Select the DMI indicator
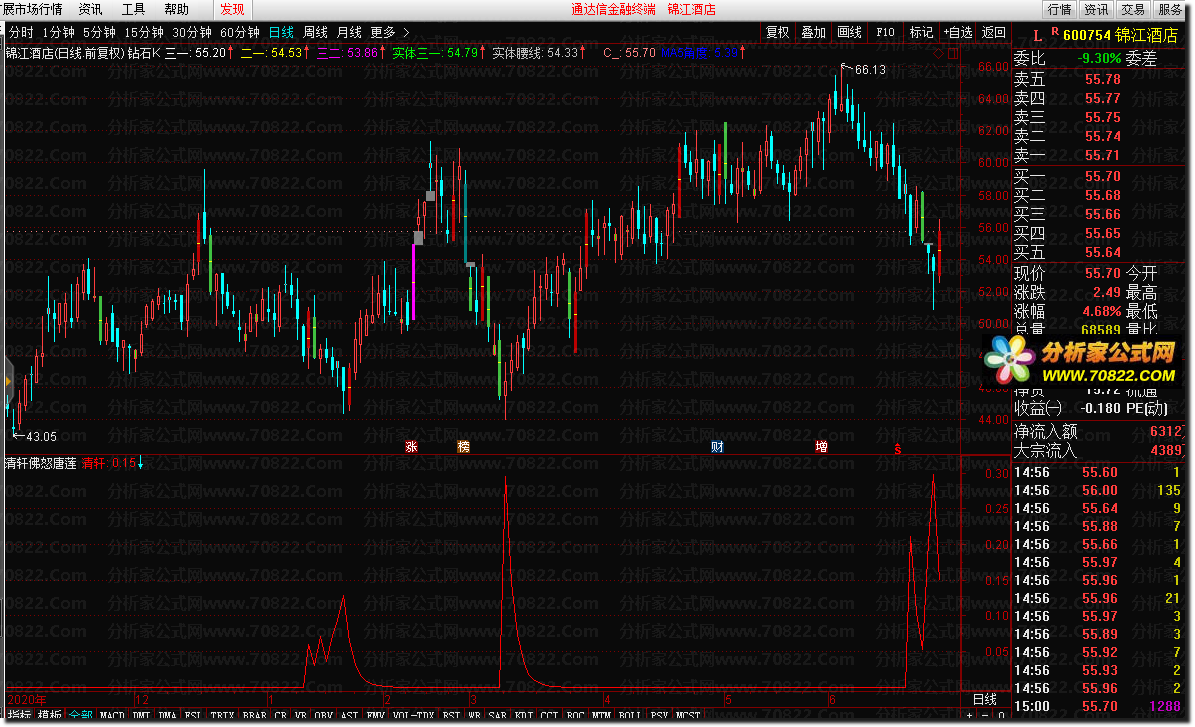Viewport: 1195px width, 727px height. click(x=142, y=715)
